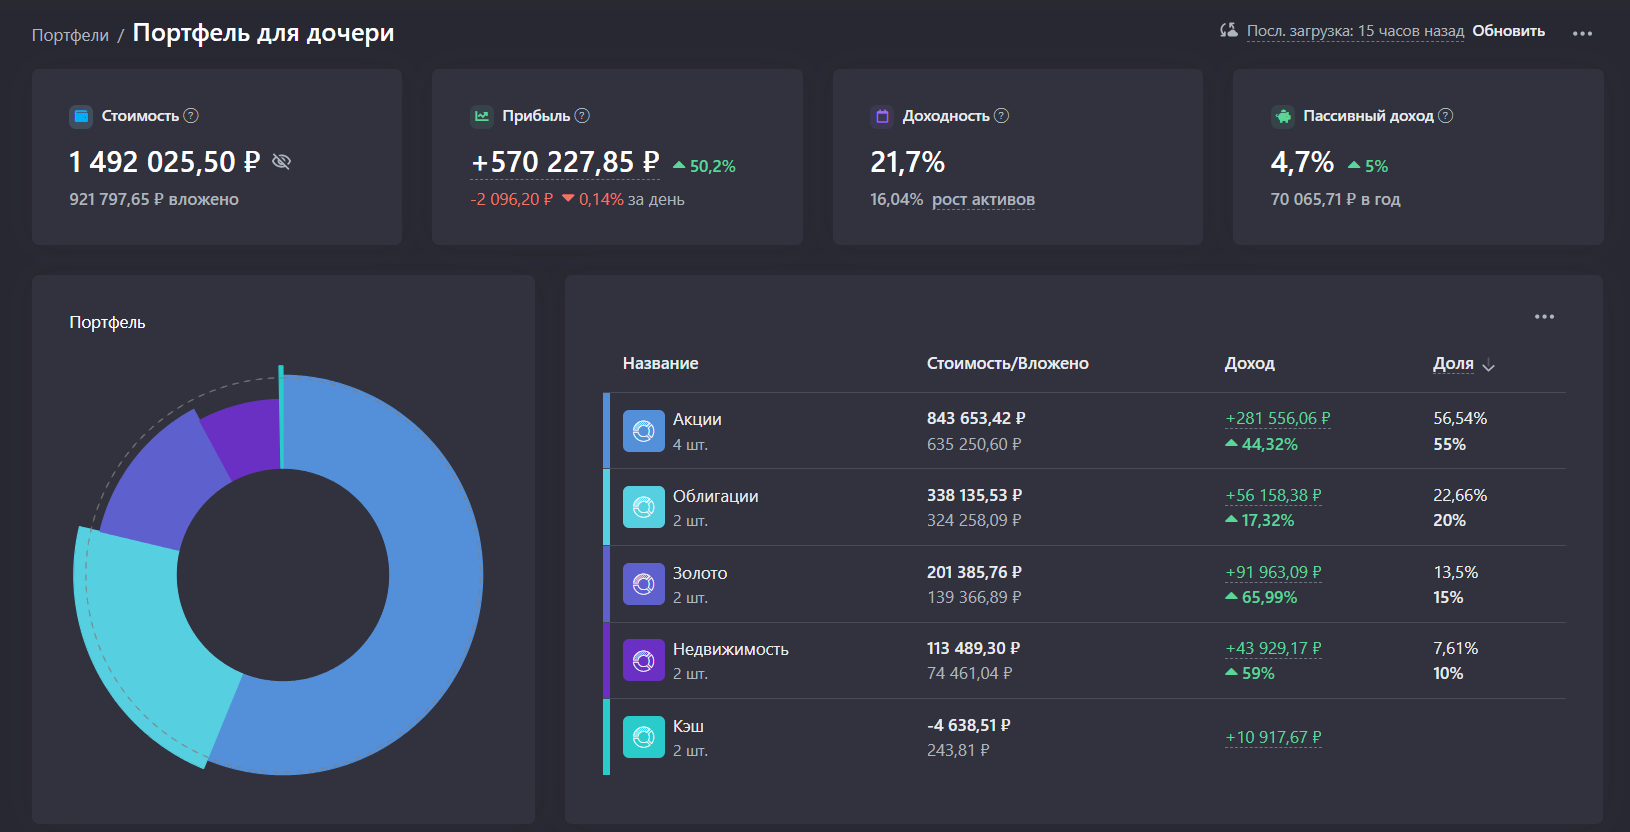Click the Кэш row icon
This screenshot has height=832, width=1630.
coord(644,737)
